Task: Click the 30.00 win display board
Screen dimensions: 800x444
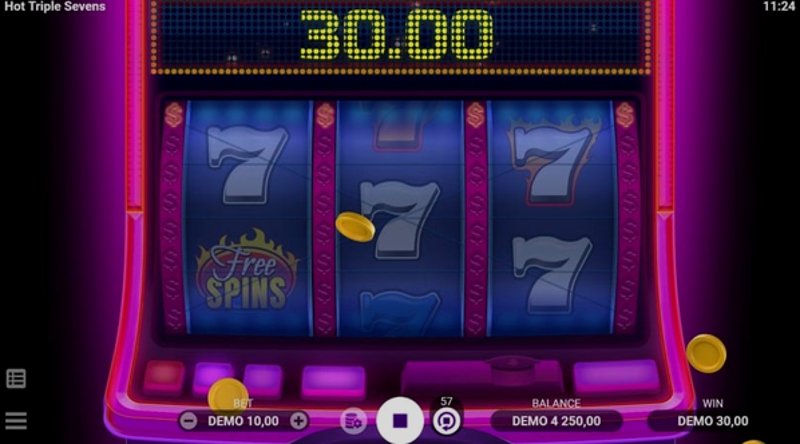Action: [399, 35]
